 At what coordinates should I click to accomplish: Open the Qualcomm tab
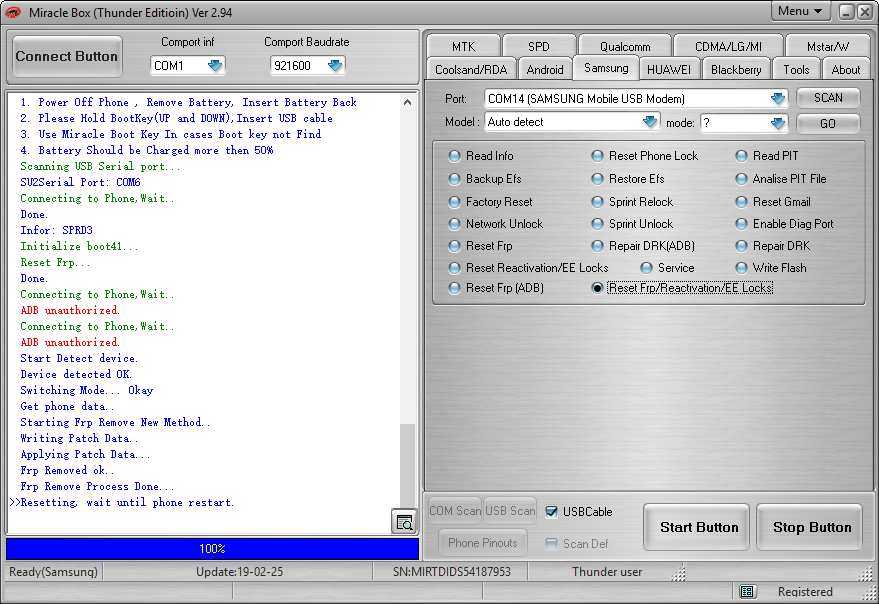click(x=625, y=46)
